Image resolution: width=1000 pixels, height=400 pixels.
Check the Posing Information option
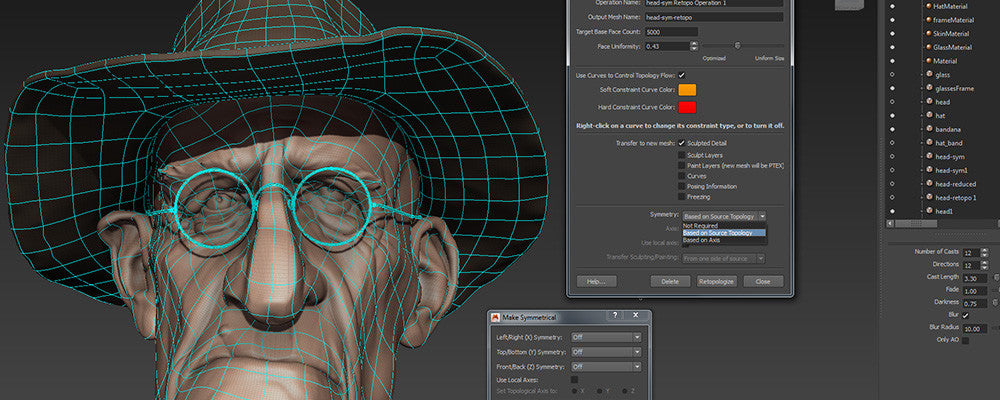[x=682, y=186]
